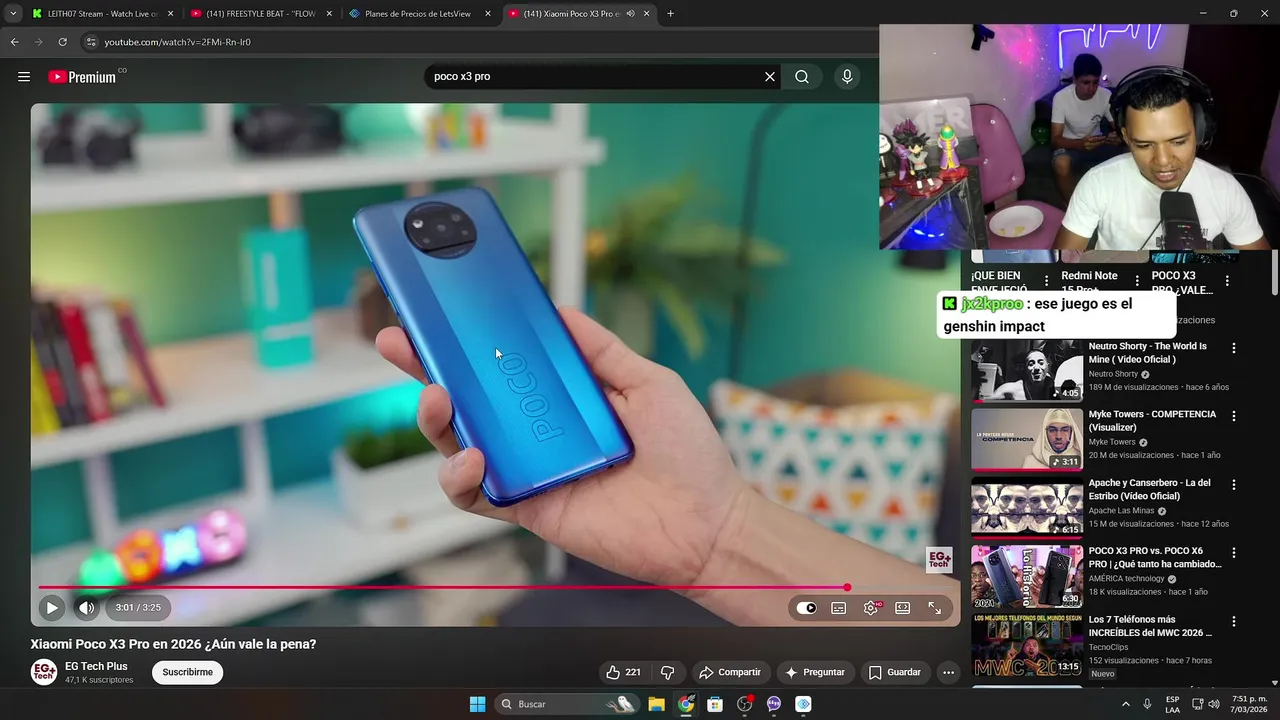Play the video with the play button

click(x=52, y=607)
